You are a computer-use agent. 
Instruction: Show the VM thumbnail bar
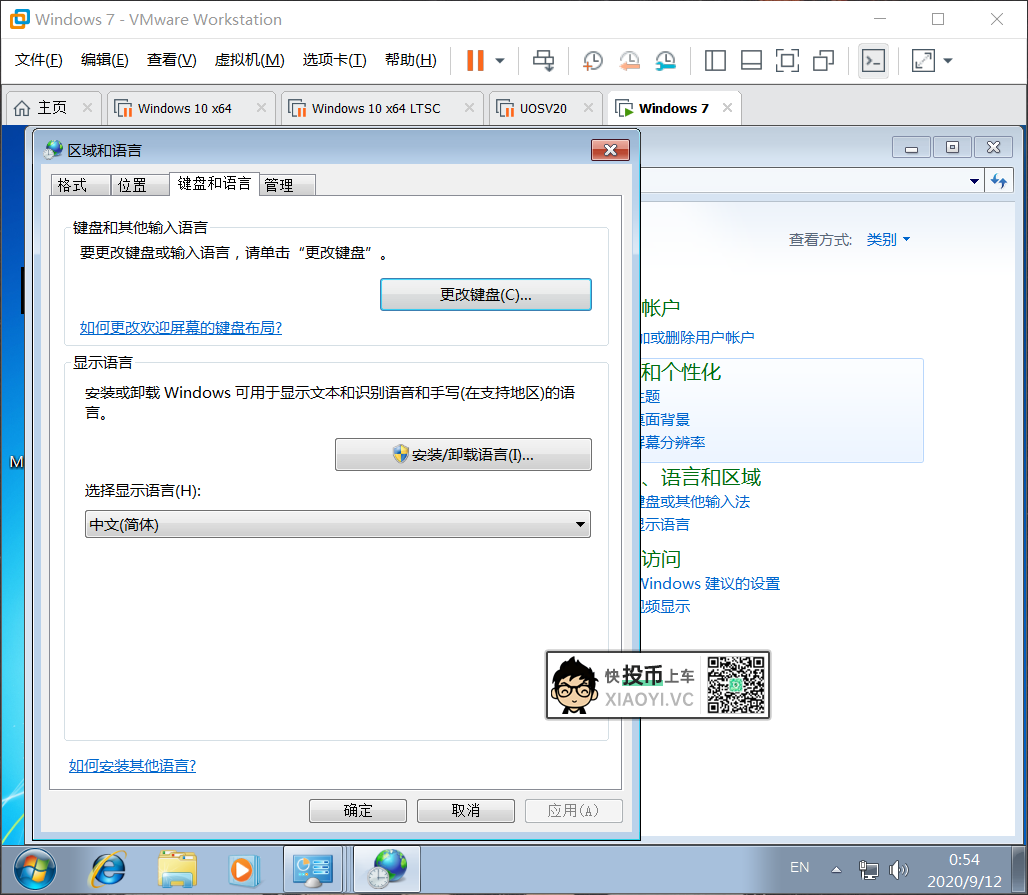coord(751,61)
